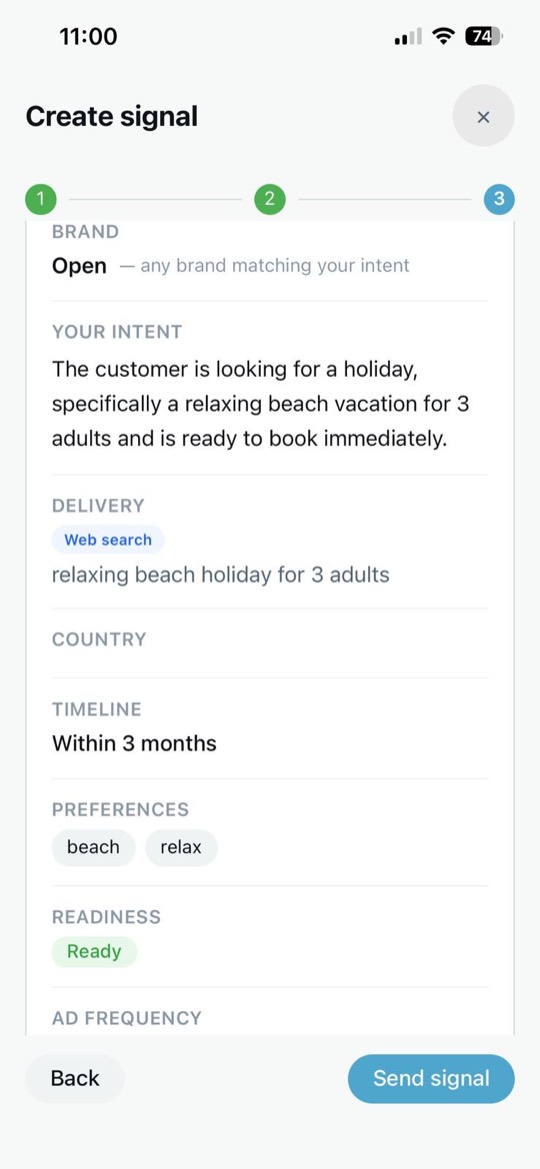The image size is (540, 1169).
Task: Open the Brand section set to Open
Action: tap(269, 250)
